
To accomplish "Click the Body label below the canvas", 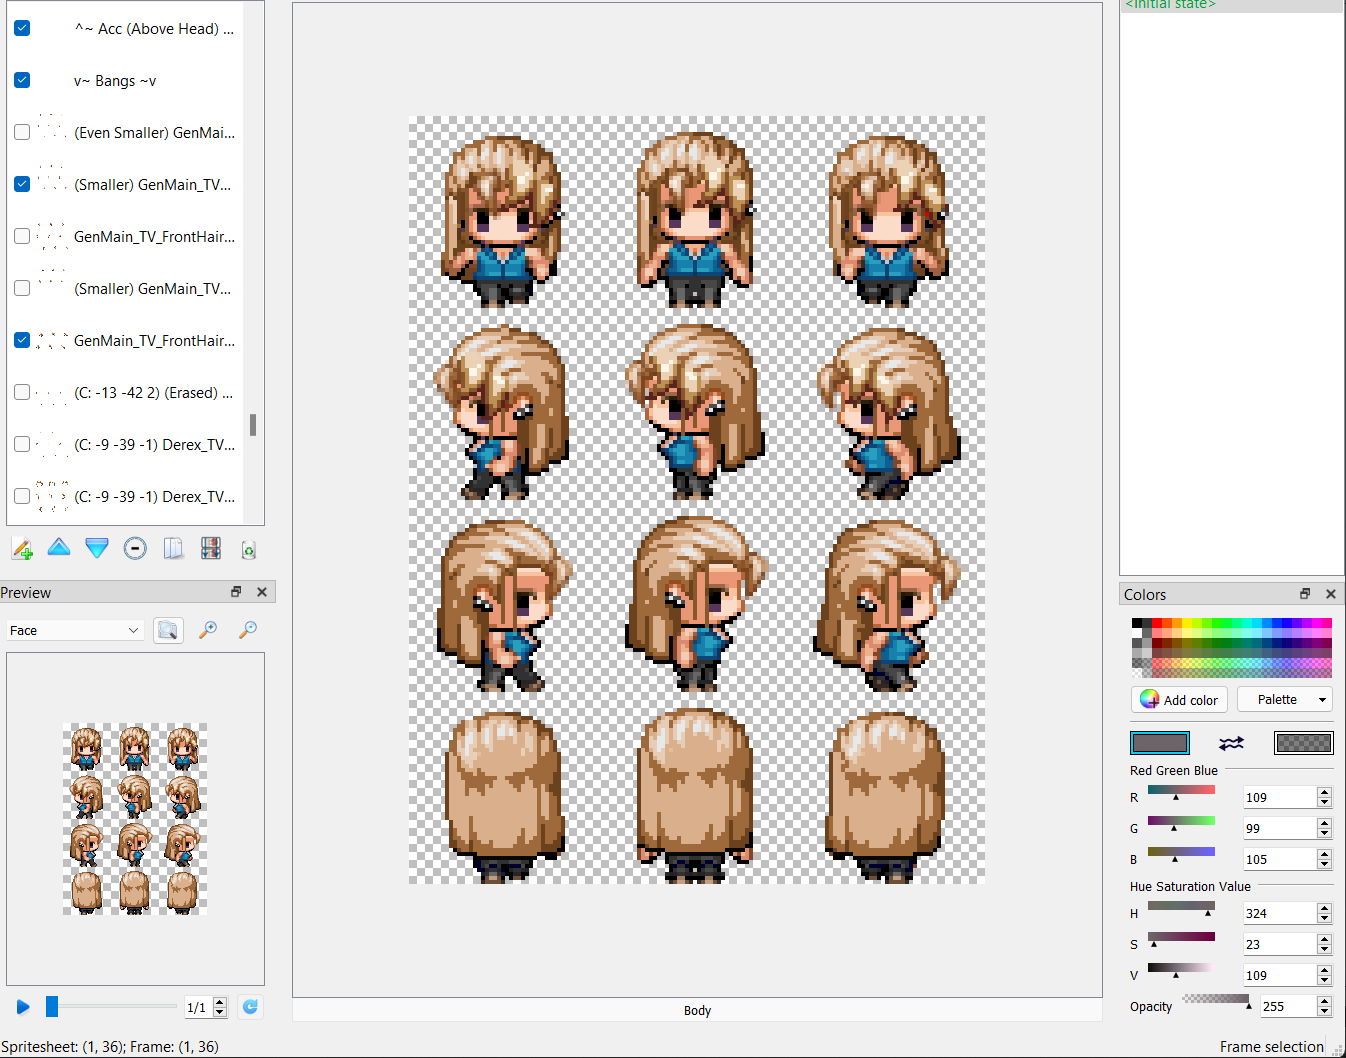I will point(697,1010).
